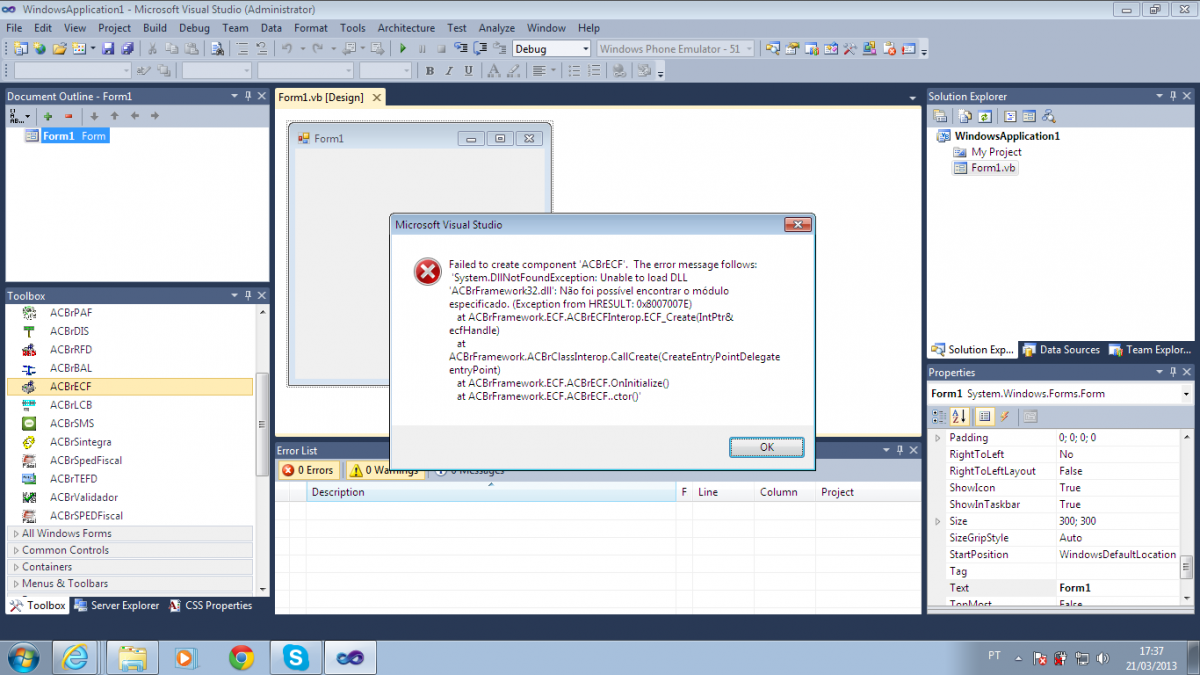Switch to the Server Explorer tab
The width and height of the screenshot is (1200, 675).
116,605
